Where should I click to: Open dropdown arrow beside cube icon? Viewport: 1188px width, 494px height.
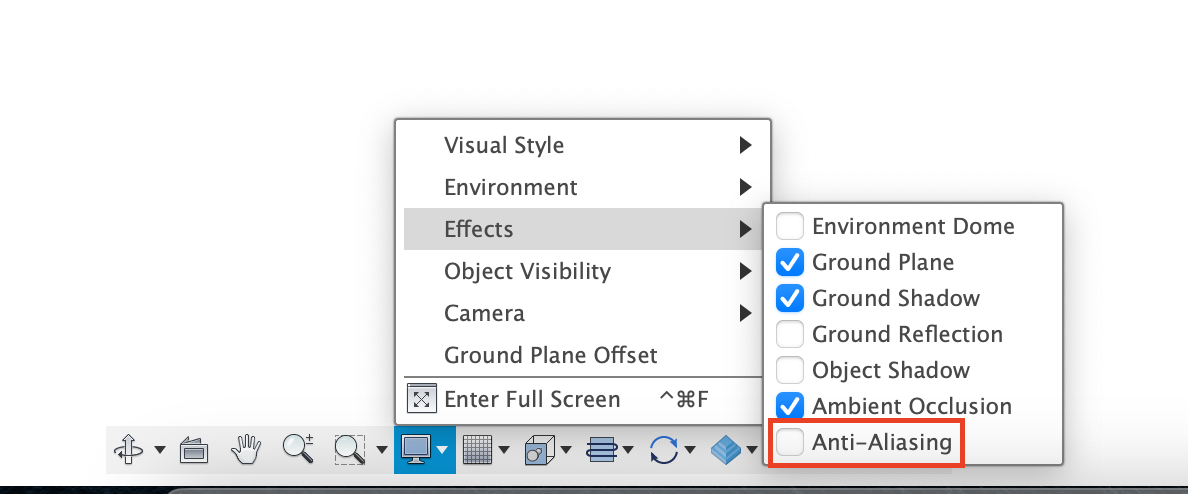tap(567, 450)
